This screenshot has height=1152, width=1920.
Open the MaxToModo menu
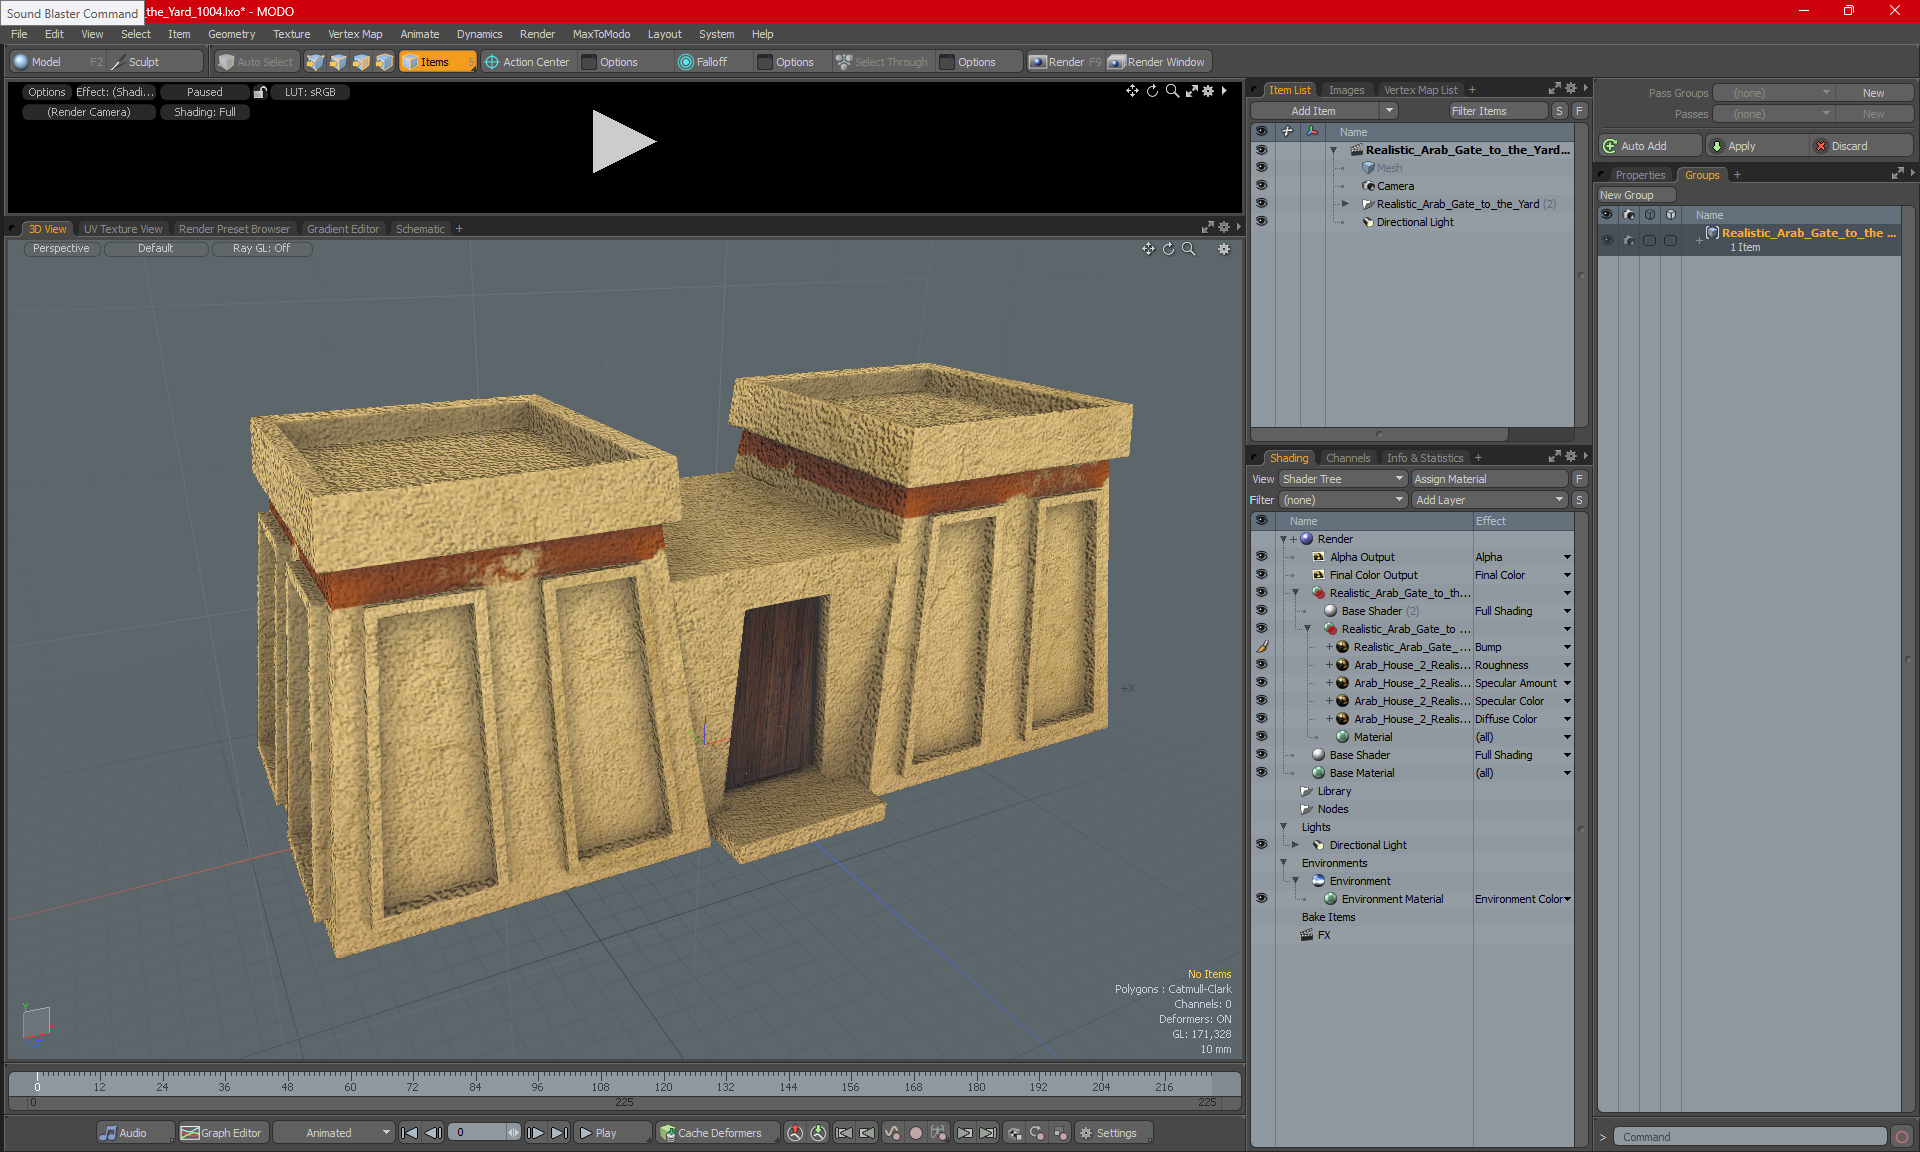point(601,34)
